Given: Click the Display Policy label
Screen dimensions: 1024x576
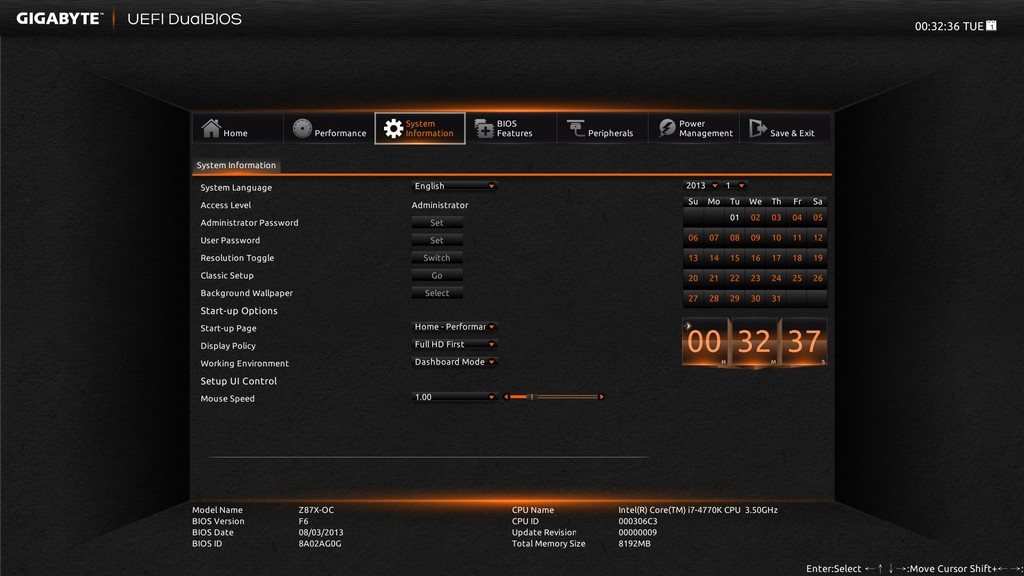Looking at the screenshot, I should (228, 345).
